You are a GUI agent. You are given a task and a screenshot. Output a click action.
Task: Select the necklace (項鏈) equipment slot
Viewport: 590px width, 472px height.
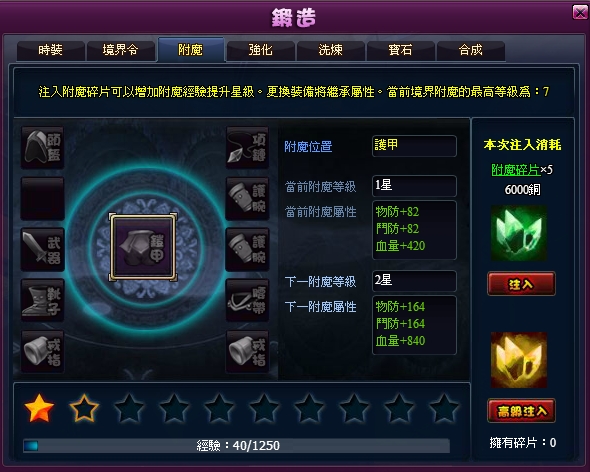click(247, 147)
